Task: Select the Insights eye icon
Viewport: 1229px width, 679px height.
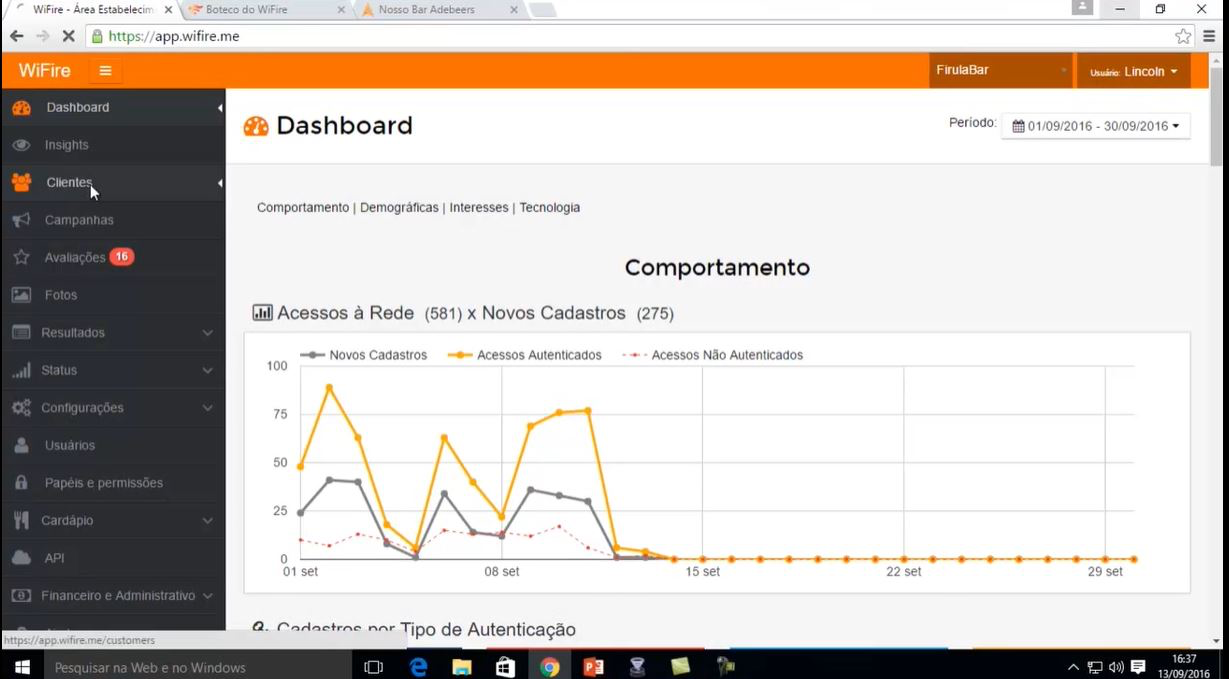Action: pyautogui.click(x=20, y=144)
